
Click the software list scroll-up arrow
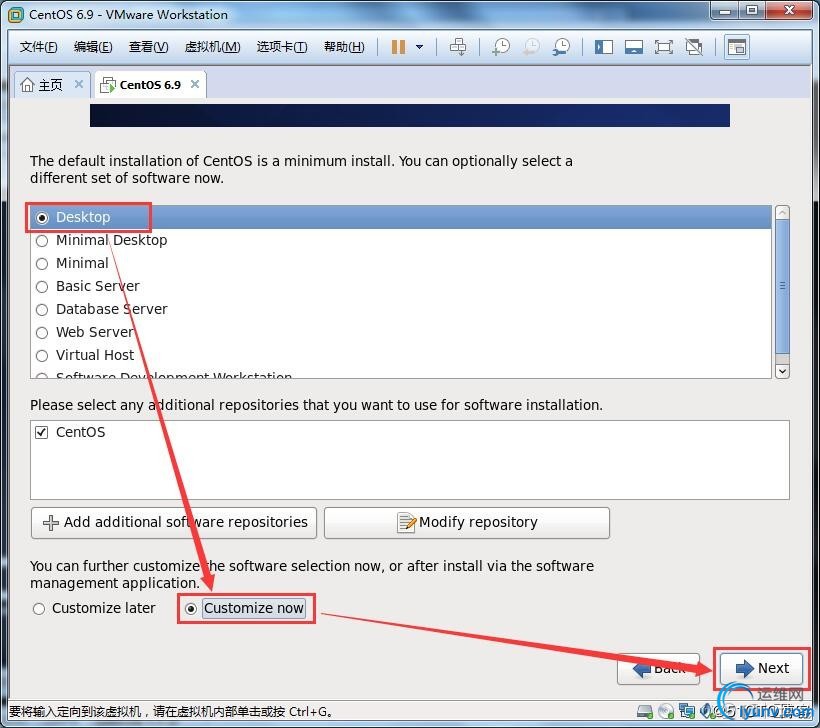782,212
